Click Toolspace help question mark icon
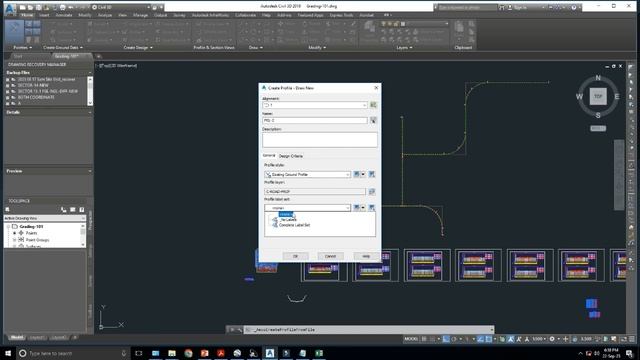The height and width of the screenshot is (360, 640). [x=82, y=209]
